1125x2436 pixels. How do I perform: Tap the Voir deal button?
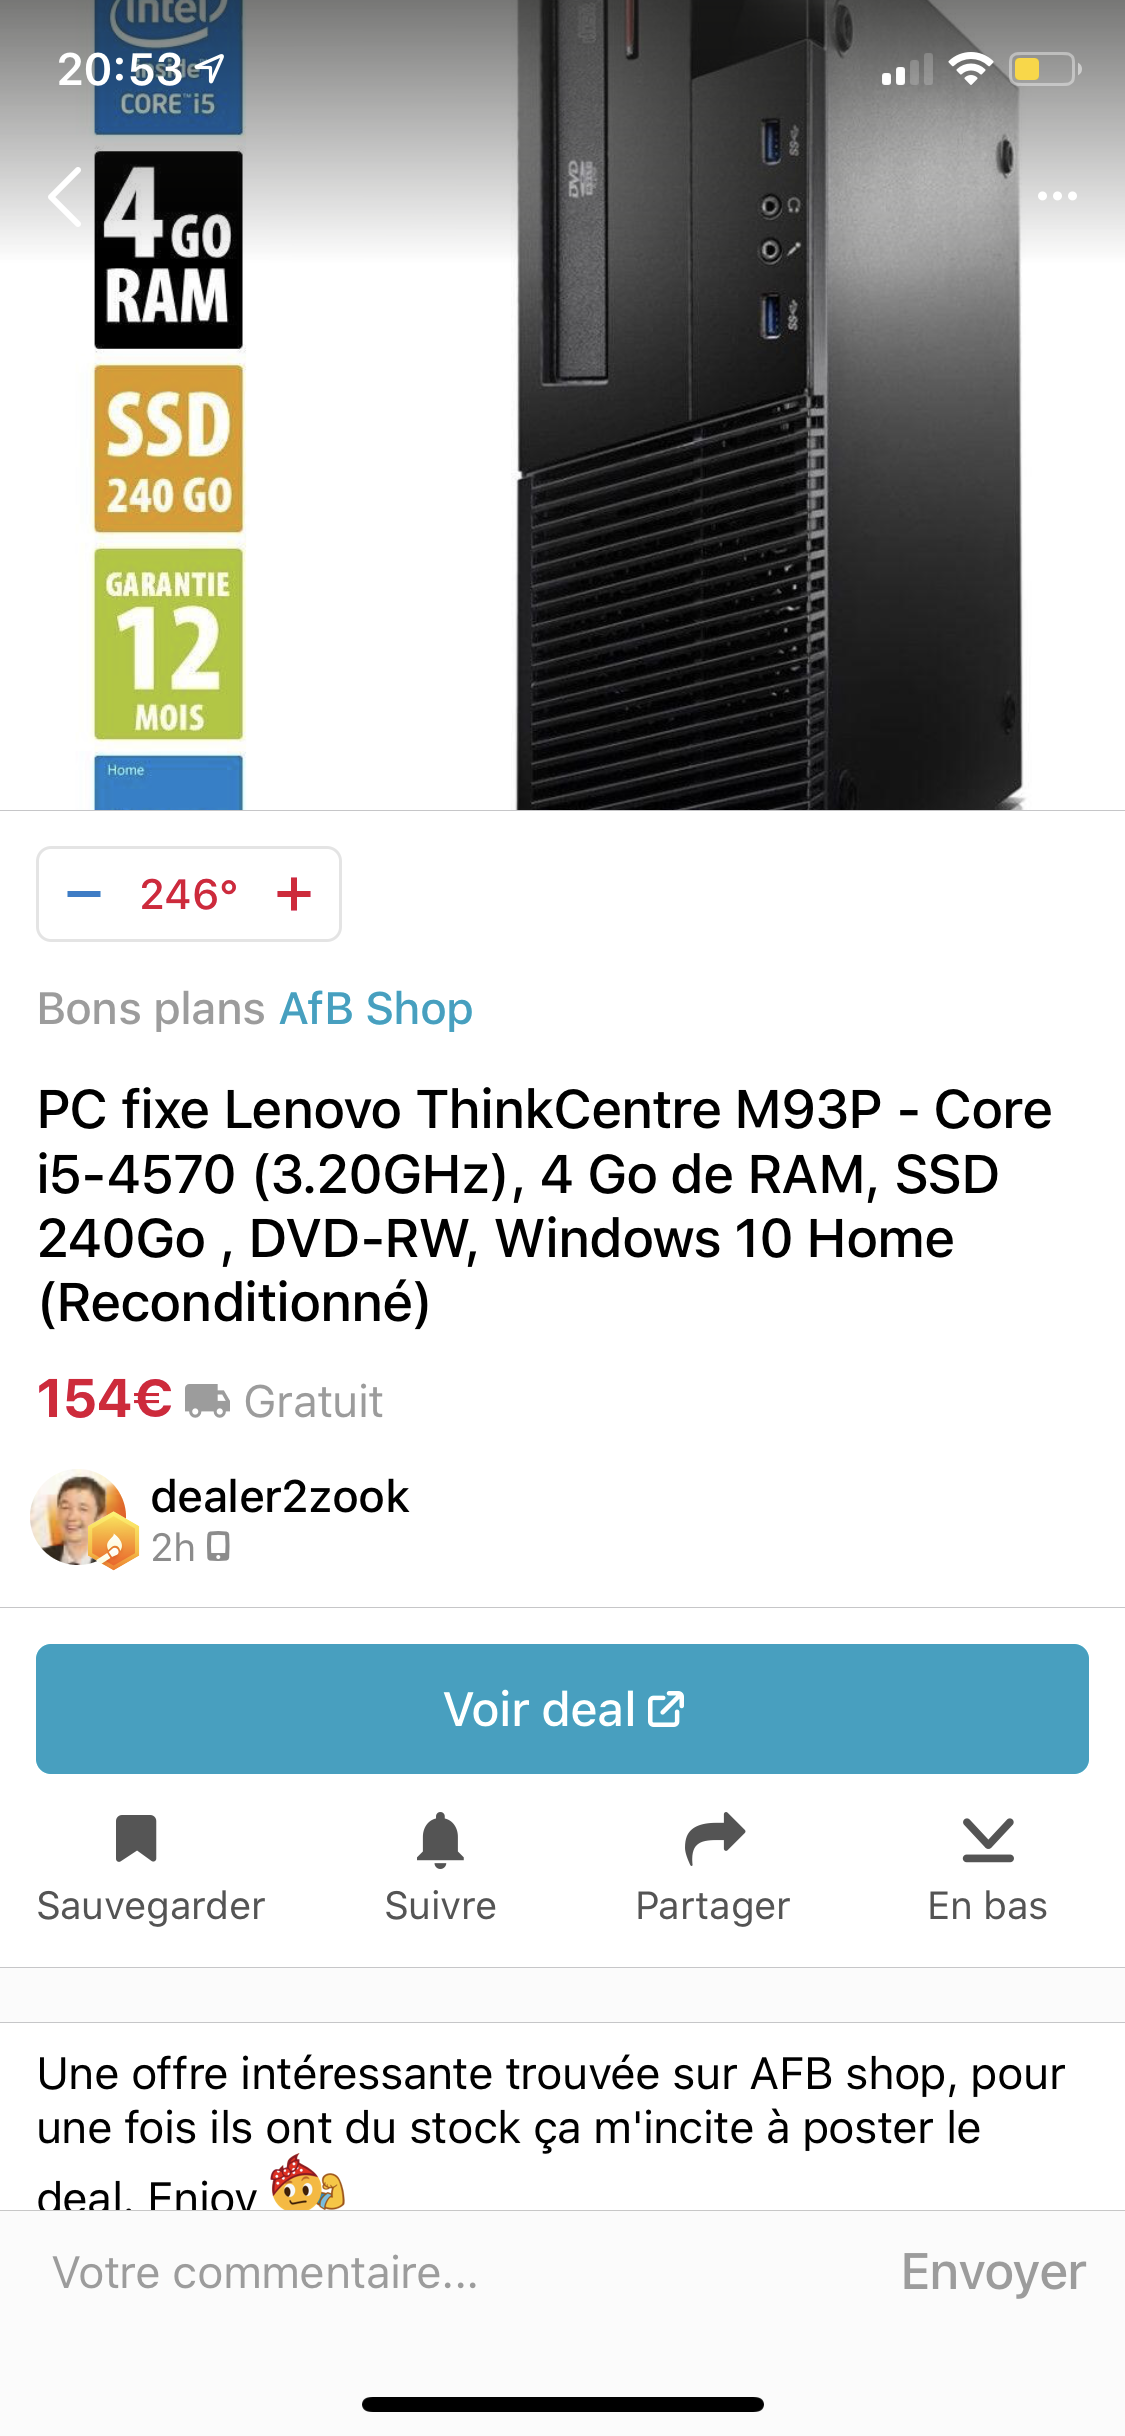[x=562, y=1709]
